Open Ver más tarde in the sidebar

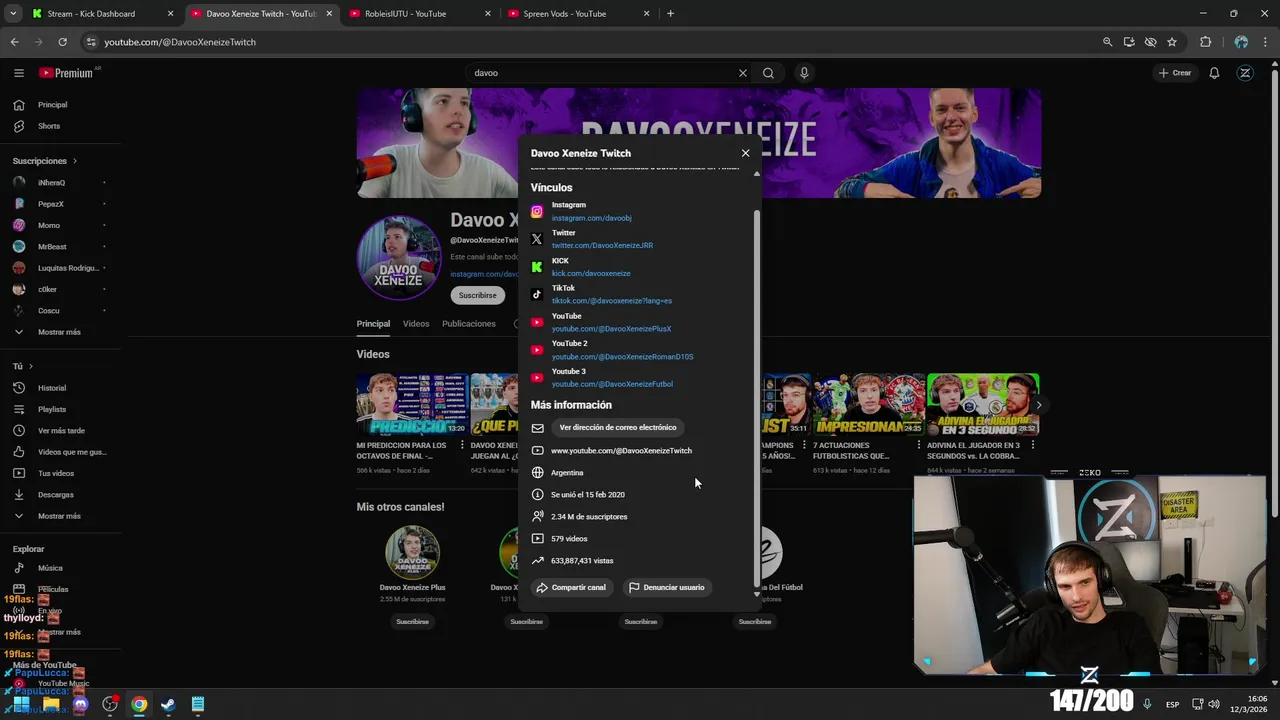coord(60,431)
